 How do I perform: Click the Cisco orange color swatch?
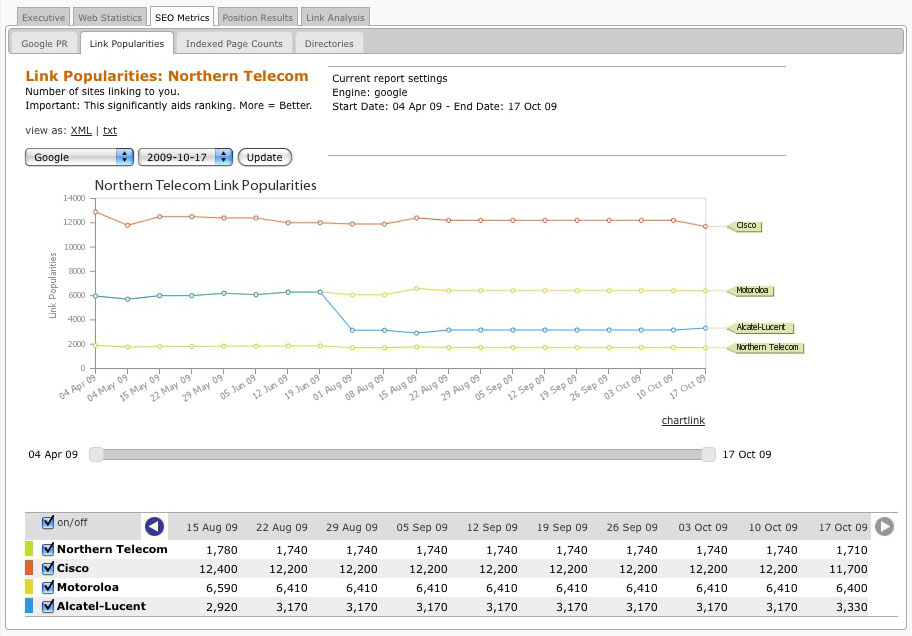pos(29,568)
